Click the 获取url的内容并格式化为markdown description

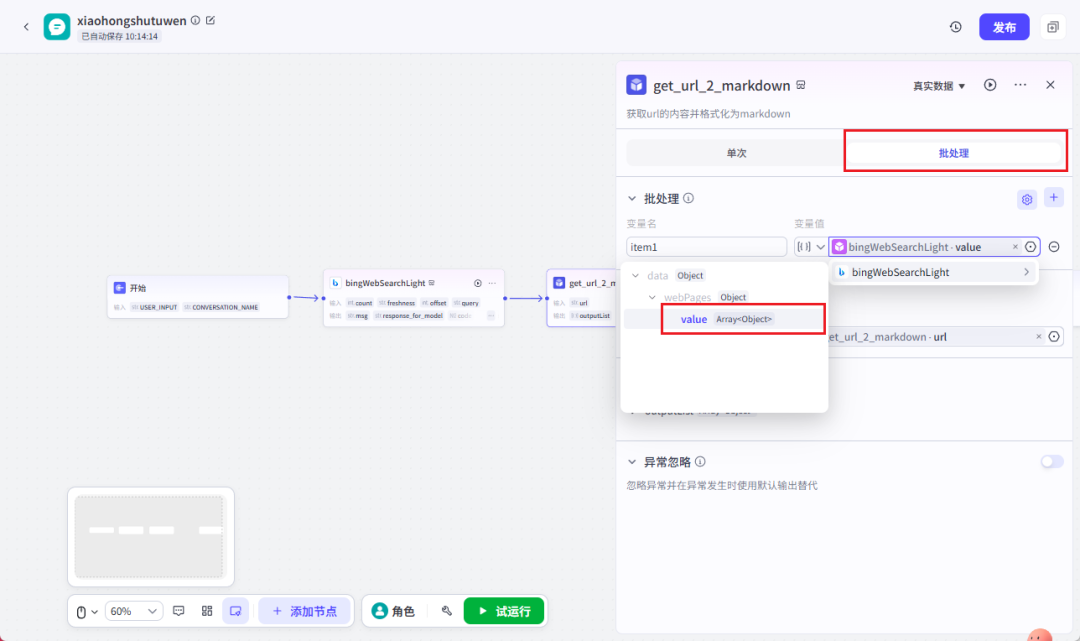pos(708,114)
